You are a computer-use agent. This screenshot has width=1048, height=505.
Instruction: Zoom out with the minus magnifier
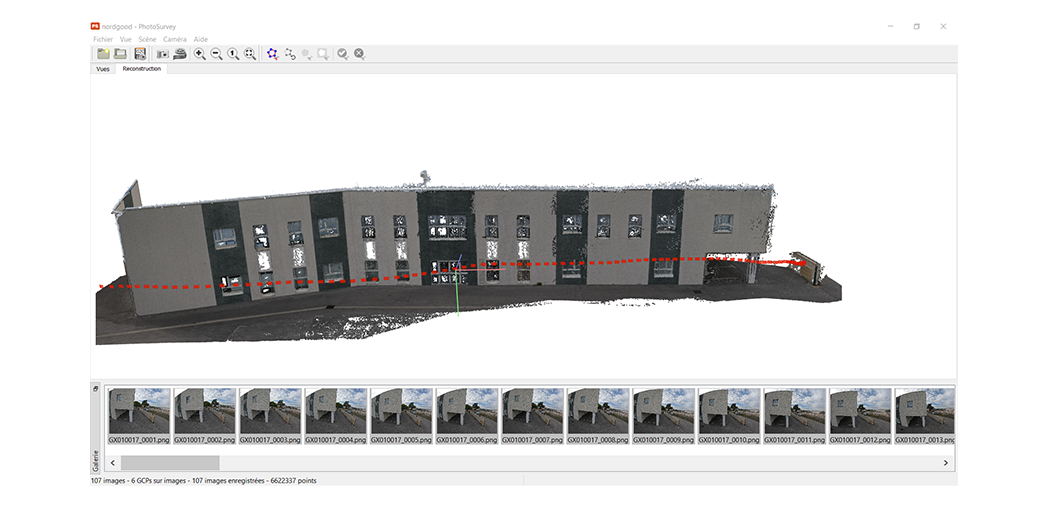coord(216,54)
